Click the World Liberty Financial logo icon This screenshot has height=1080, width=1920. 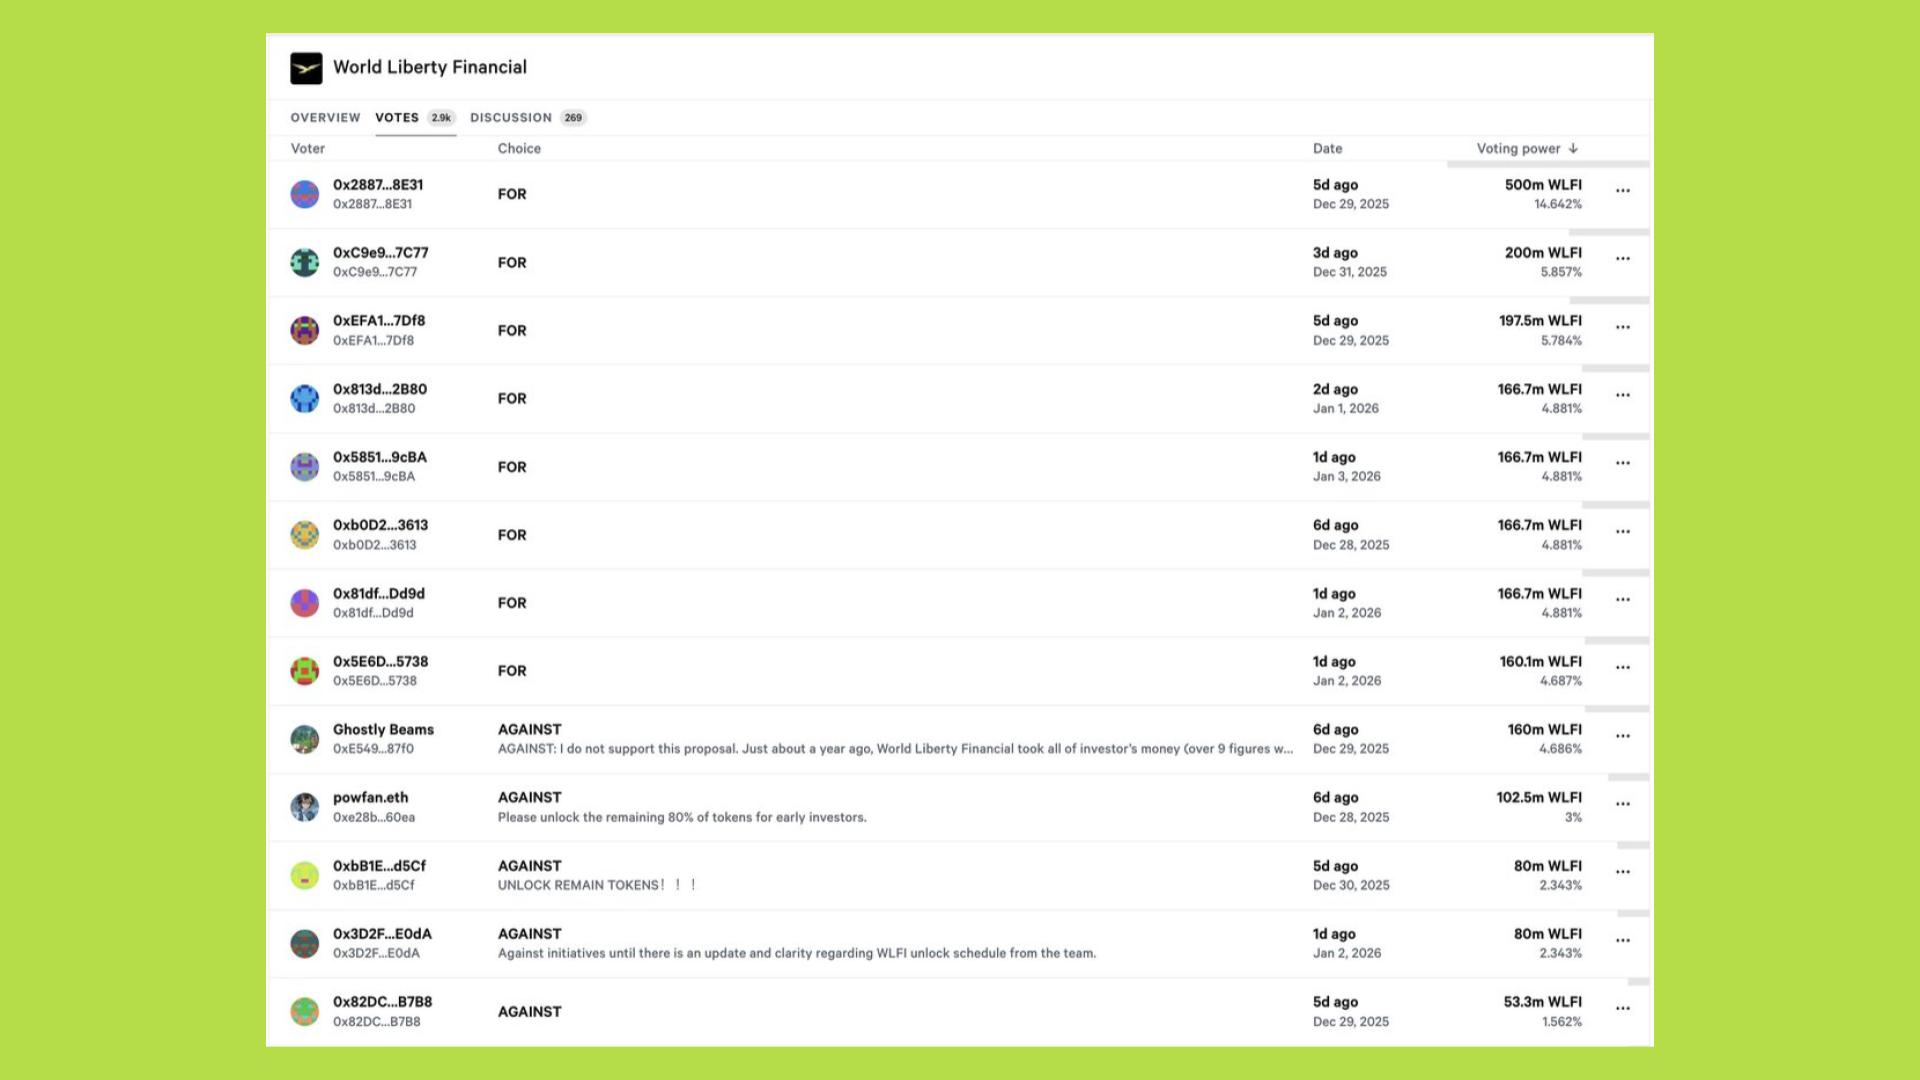306,68
